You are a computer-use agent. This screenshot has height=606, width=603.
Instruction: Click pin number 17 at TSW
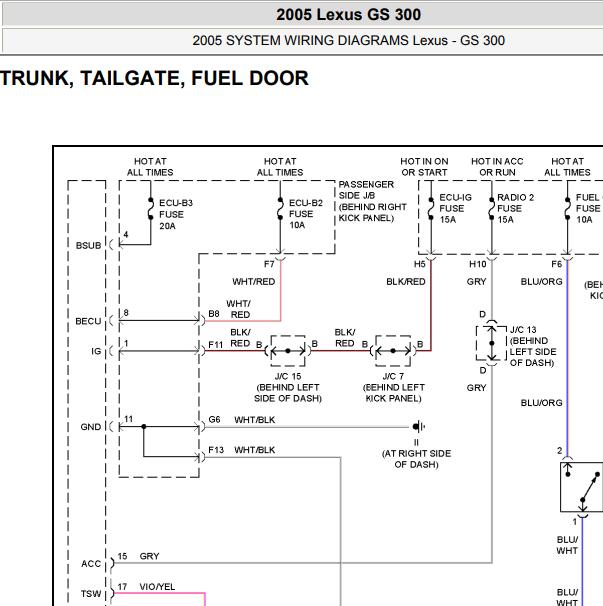(122, 587)
